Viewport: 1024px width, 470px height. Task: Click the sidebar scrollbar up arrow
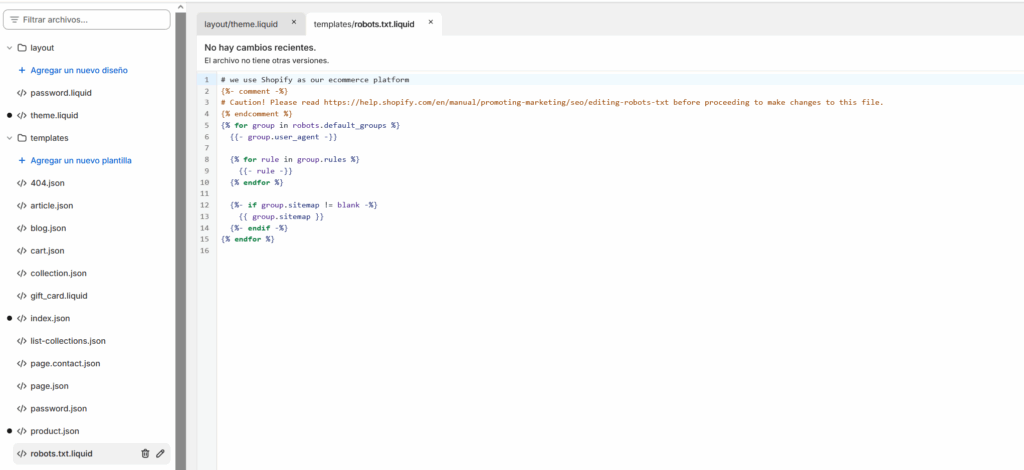coord(181,6)
